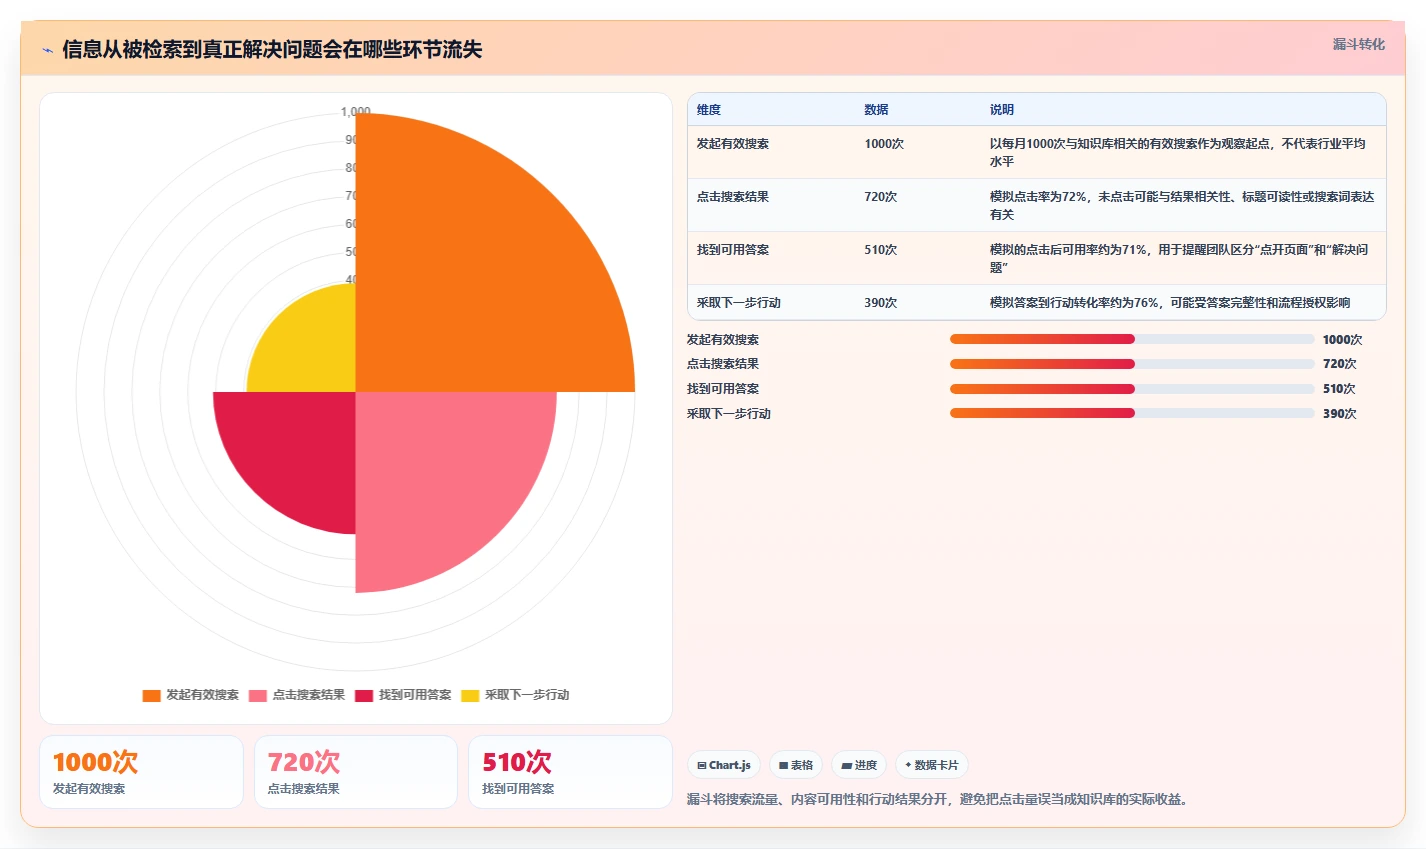Click the 找到可用答案 progress bar
This screenshot has height=849, width=1426.
coord(1132,389)
